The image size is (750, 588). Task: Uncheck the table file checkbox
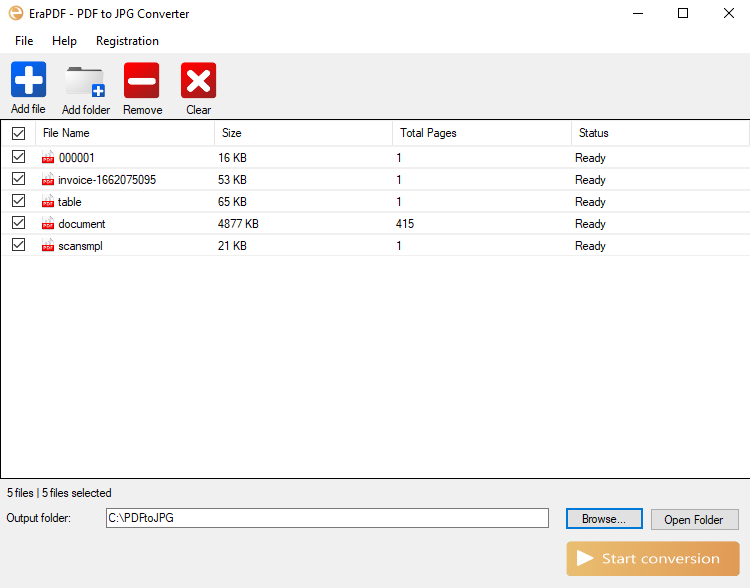coord(19,200)
